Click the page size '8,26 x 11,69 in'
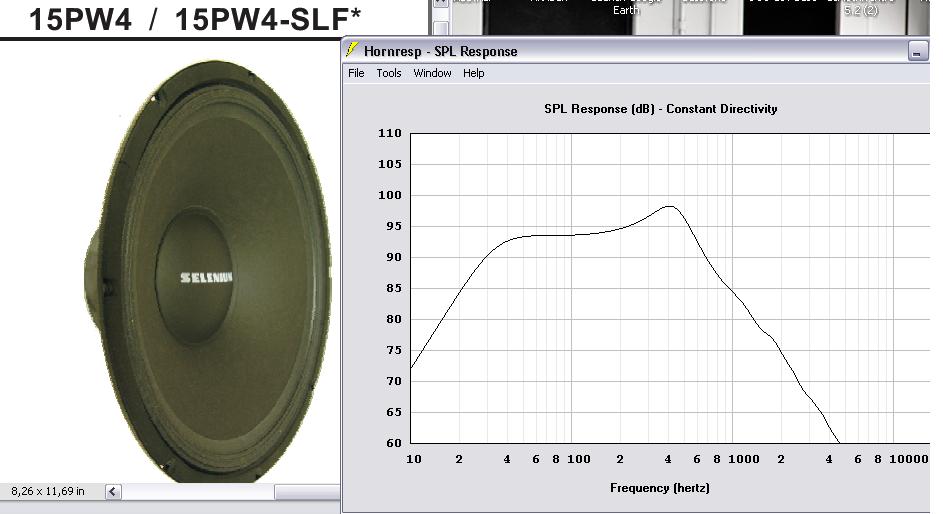The image size is (943, 514). pyautogui.click(x=48, y=491)
